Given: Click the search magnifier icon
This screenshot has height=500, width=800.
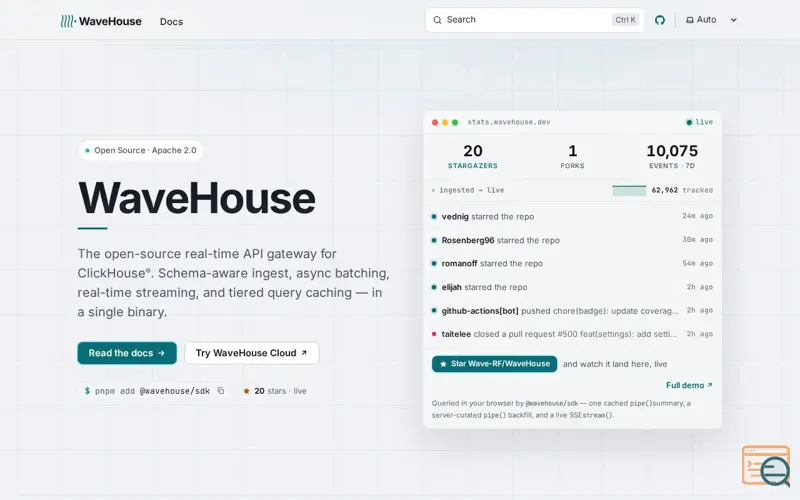Looking at the screenshot, I should 437,20.
